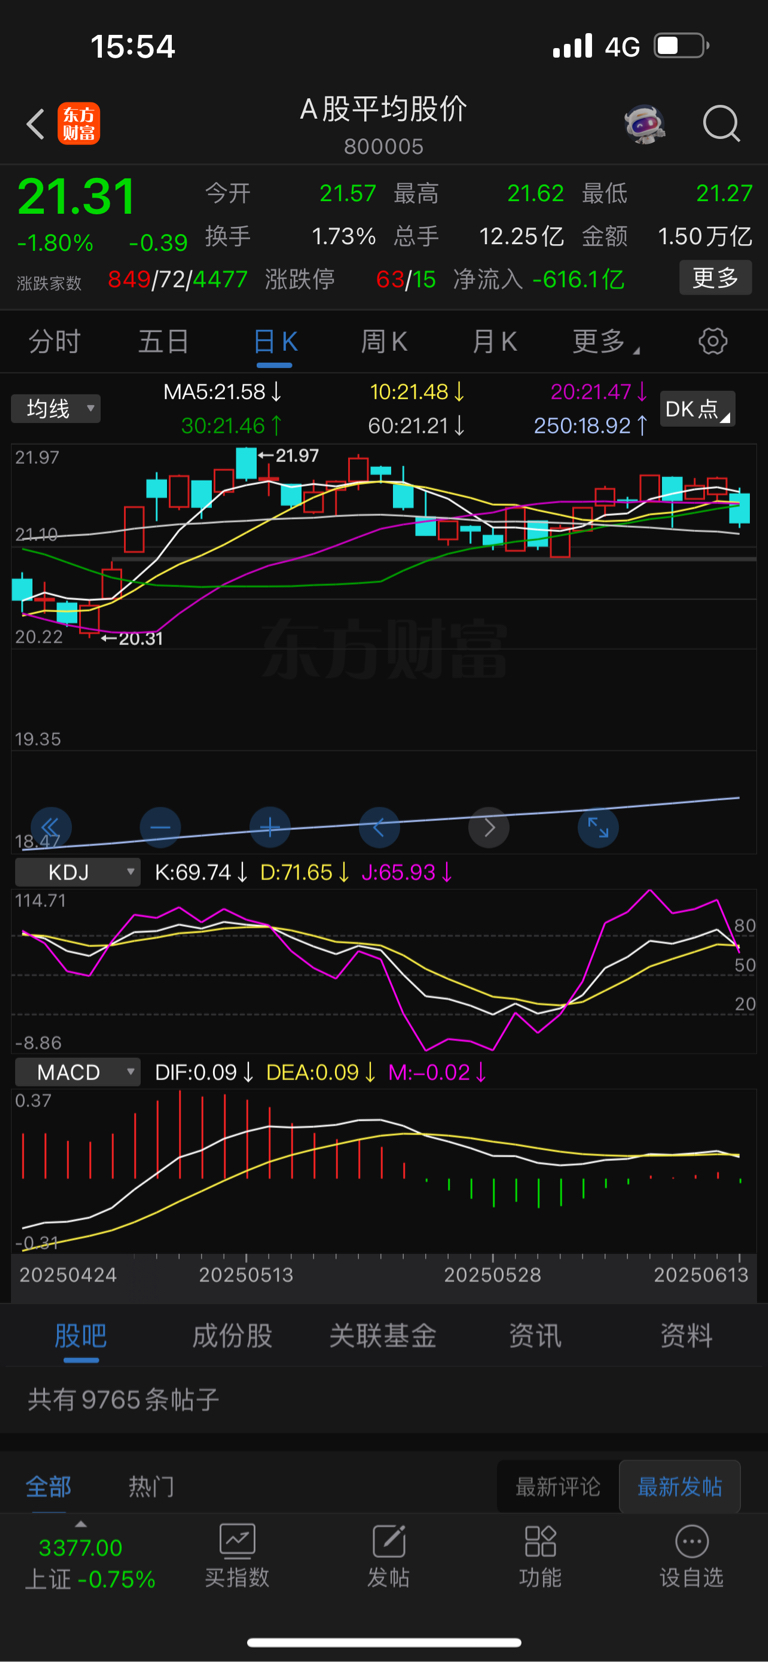This screenshot has width=768, height=1662.
Task: Tap the chart high marker 21.97
Action: coord(289,456)
